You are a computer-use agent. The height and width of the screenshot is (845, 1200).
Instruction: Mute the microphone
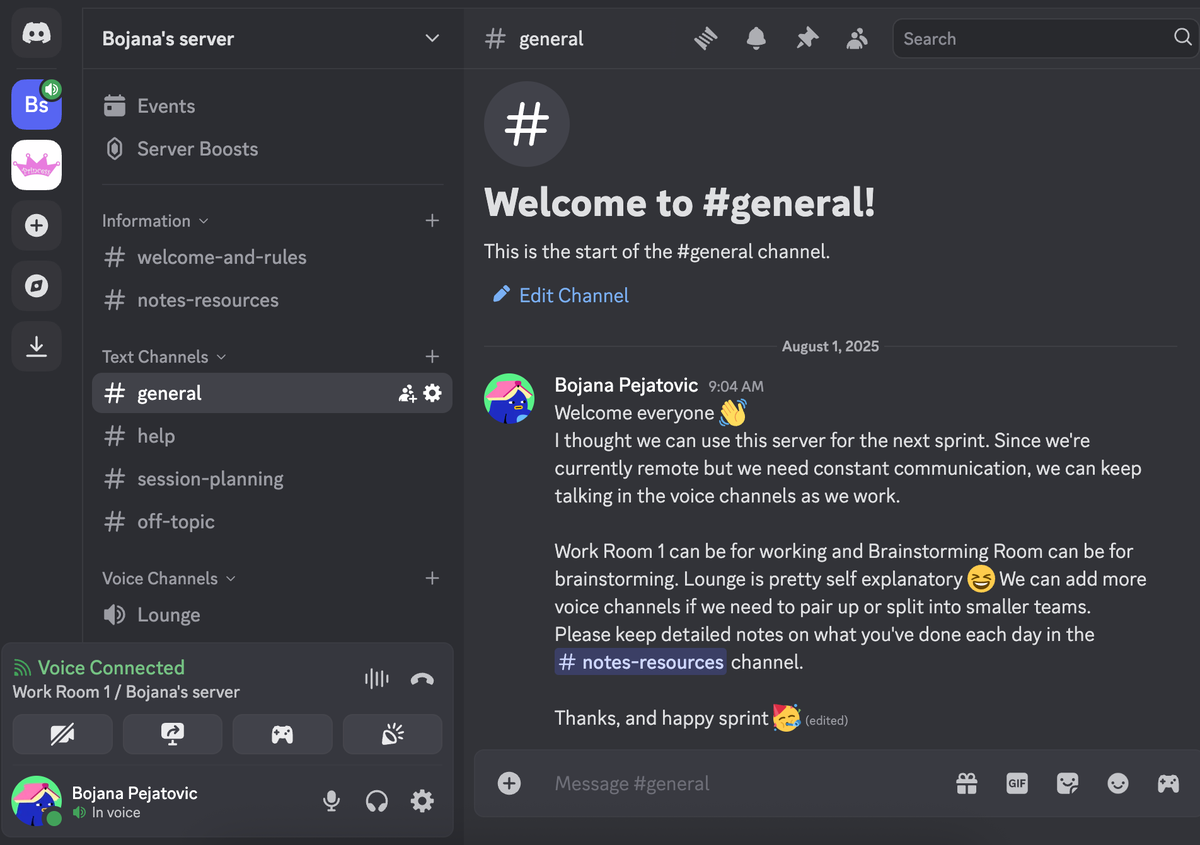(x=331, y=801)
